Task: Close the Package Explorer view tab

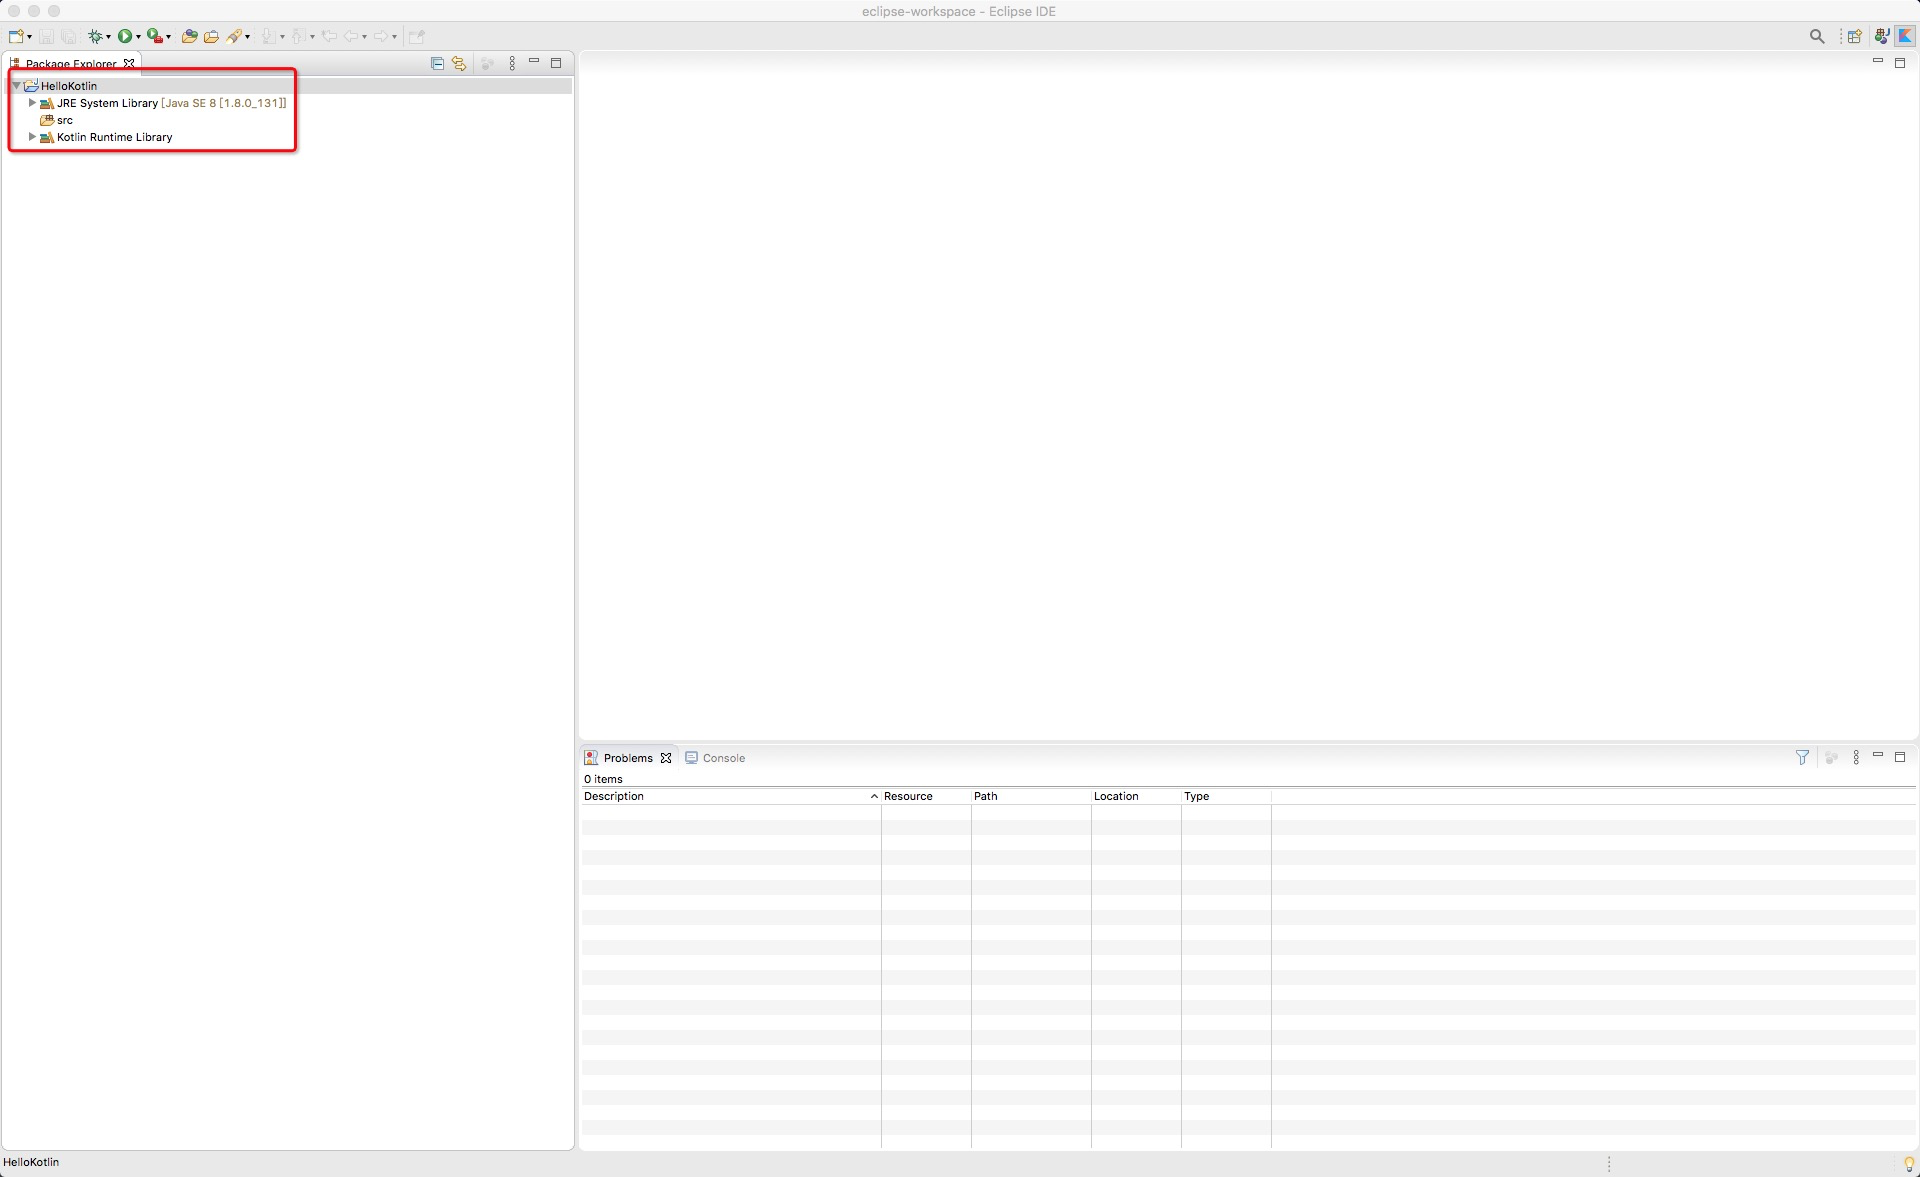Action: tap(129, 63)
